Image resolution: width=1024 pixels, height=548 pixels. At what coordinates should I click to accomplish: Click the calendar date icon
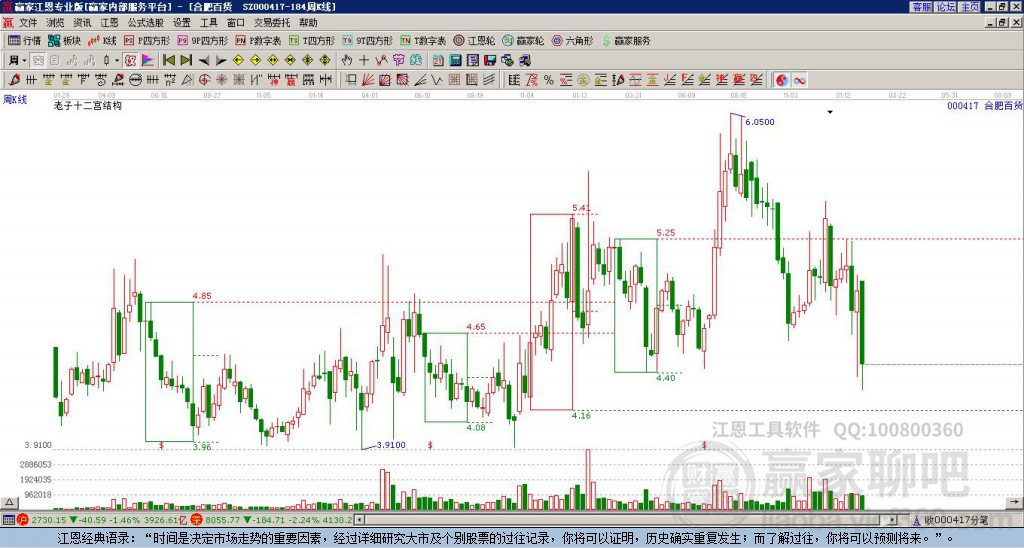click(x=438, y=61)
